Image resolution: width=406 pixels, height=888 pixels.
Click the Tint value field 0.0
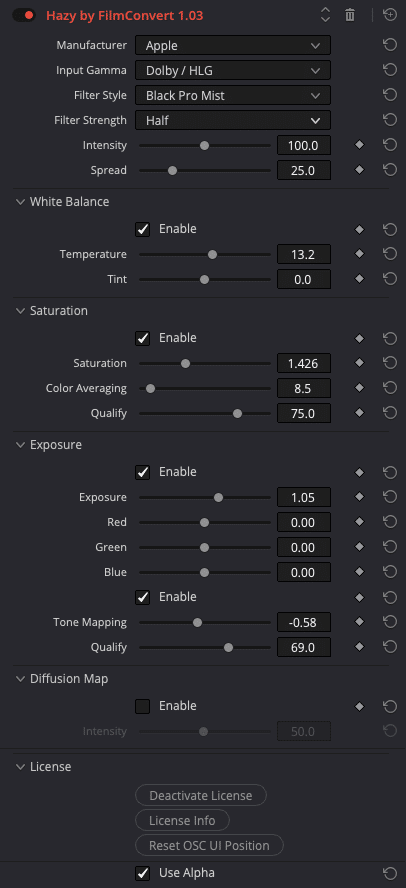[x=304, y=280]
